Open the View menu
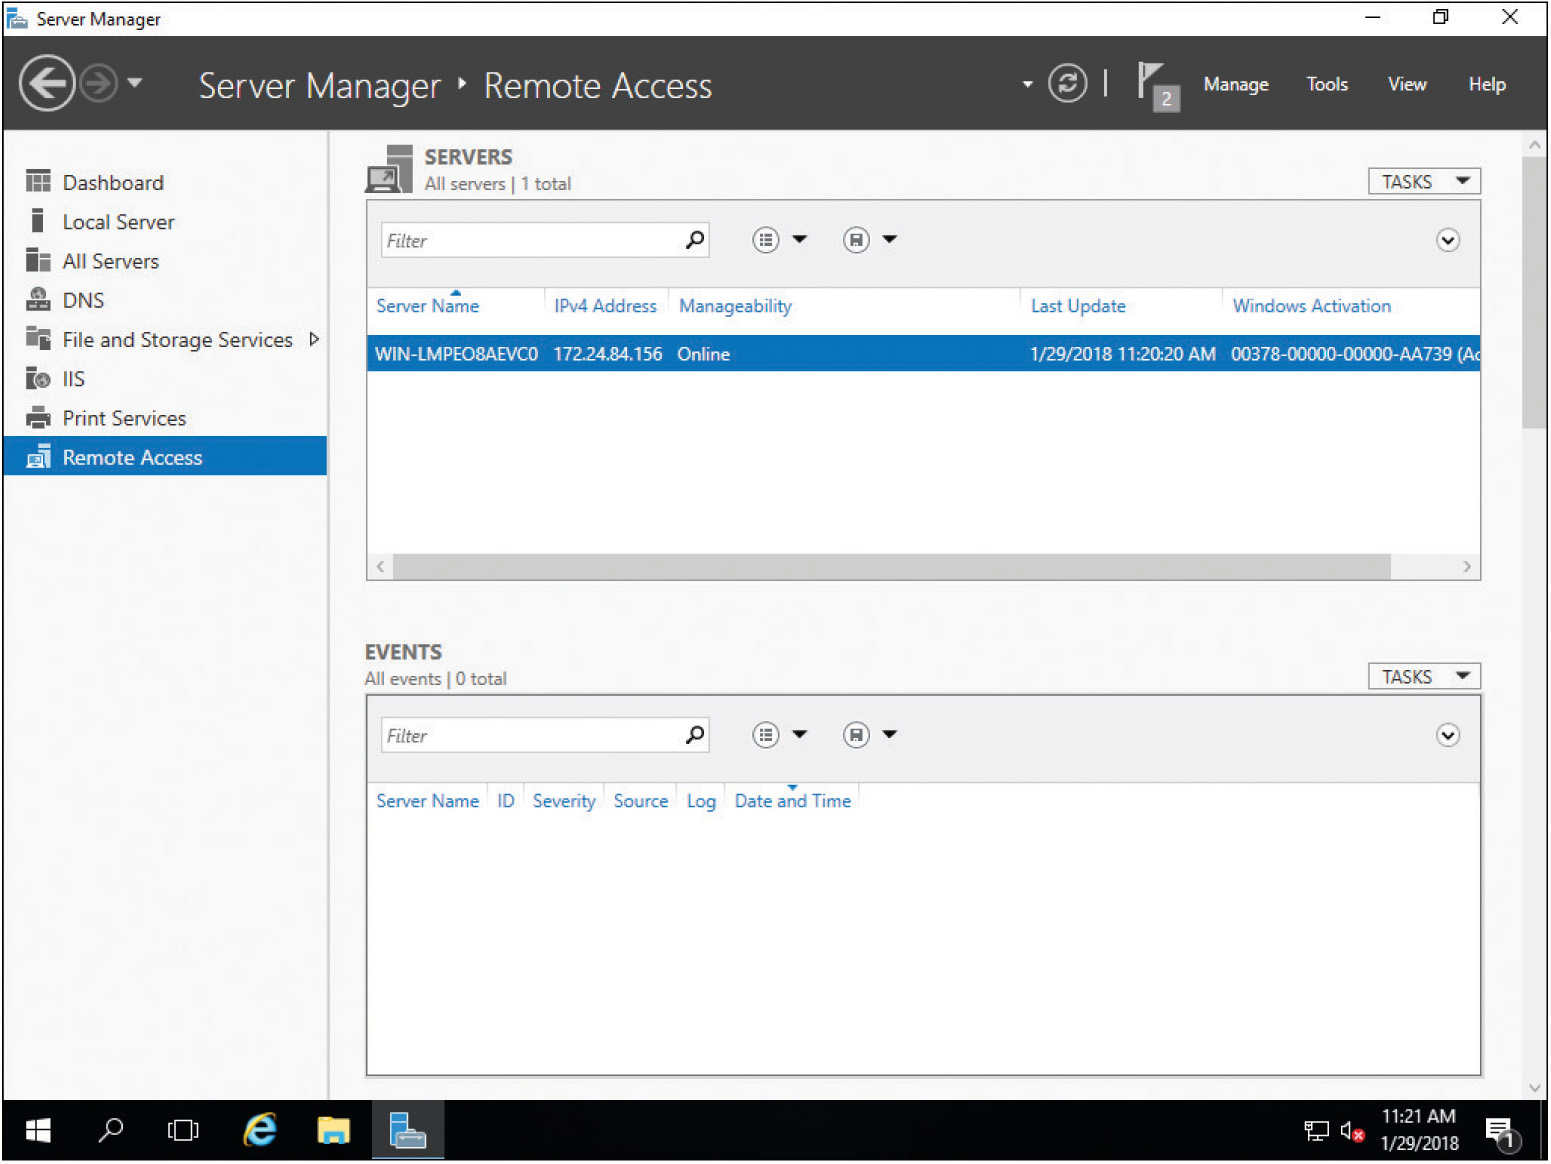 coord(1407,84)
